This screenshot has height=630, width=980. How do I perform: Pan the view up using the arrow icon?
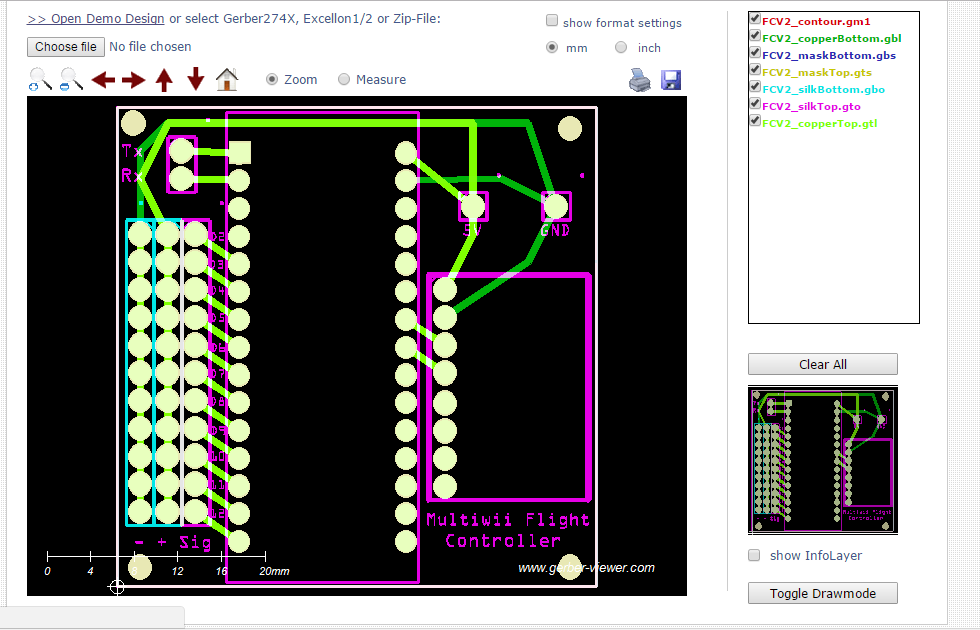point(164,78)
